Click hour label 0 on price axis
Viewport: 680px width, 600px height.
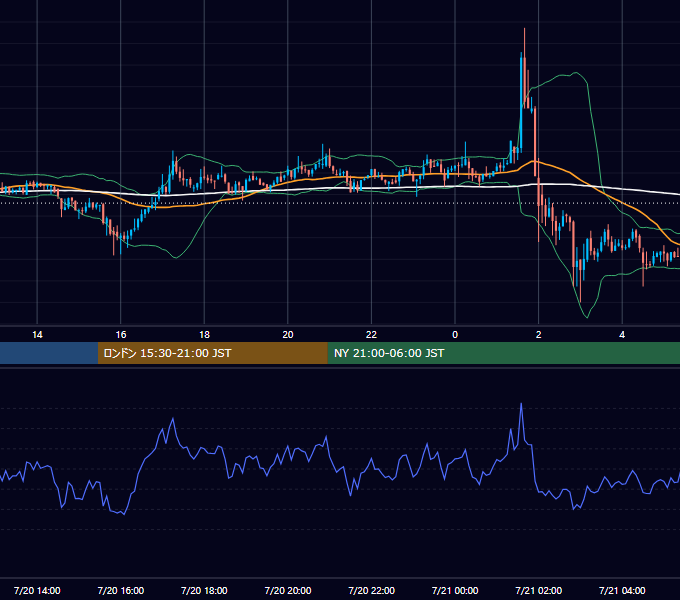tap(455, 335)
